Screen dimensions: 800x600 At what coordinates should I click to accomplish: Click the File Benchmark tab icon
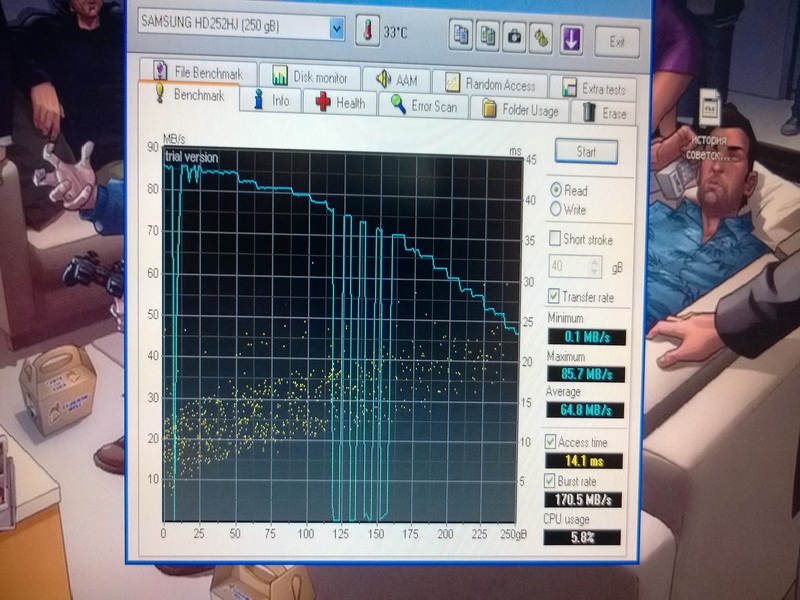(x=160, y=70)
